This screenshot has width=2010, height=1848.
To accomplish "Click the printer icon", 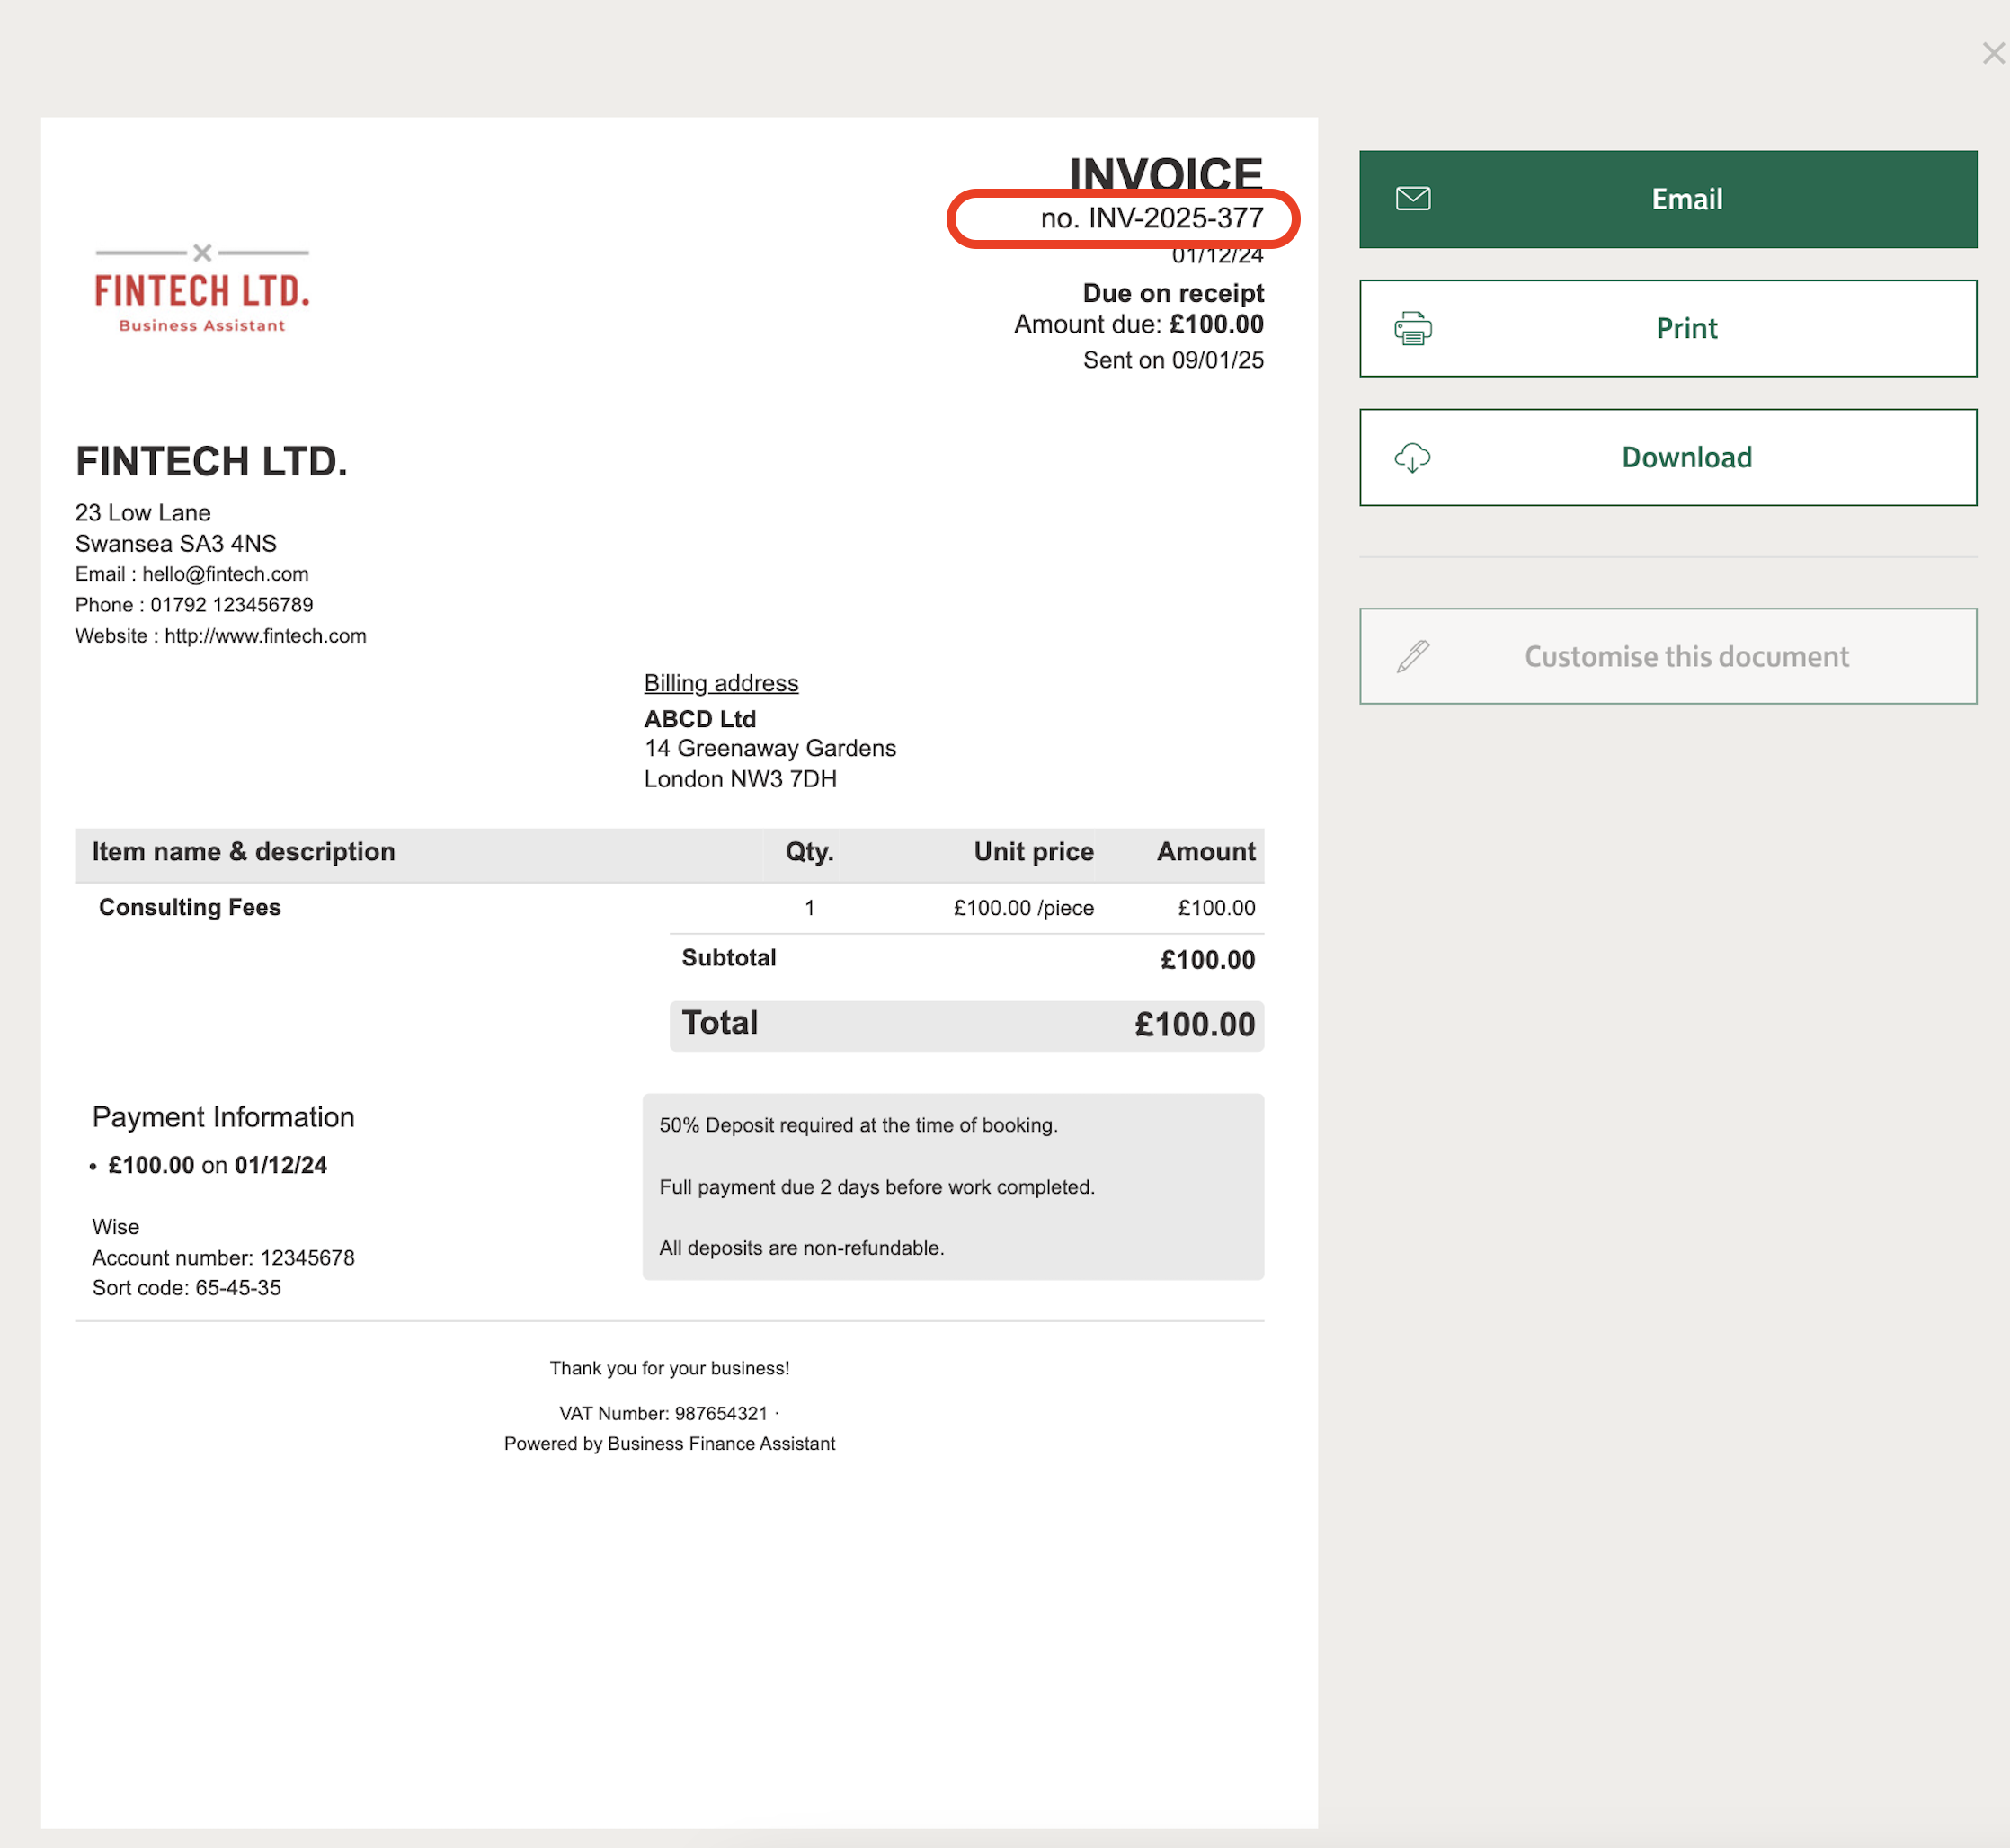I will 1412,328.
